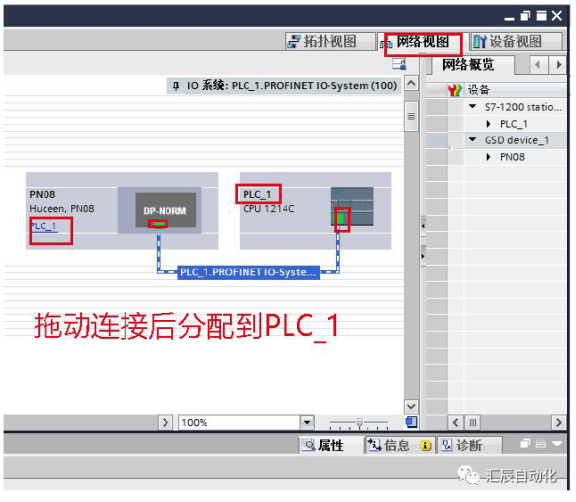The height and width of the screenshot is (502, 576).
Task: Collapse the inspector window arrow
Action: [x=557, y=444]
